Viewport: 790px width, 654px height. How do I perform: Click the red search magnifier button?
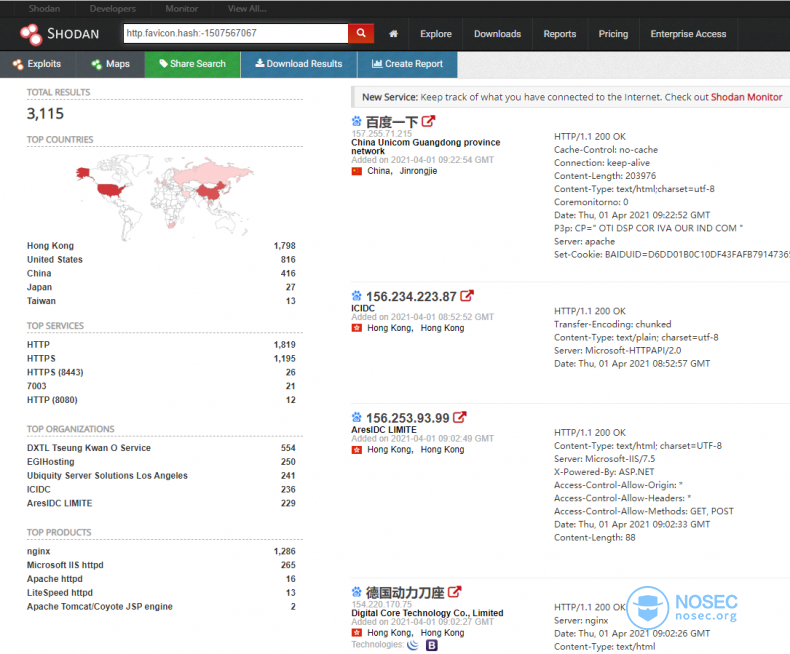361,33
